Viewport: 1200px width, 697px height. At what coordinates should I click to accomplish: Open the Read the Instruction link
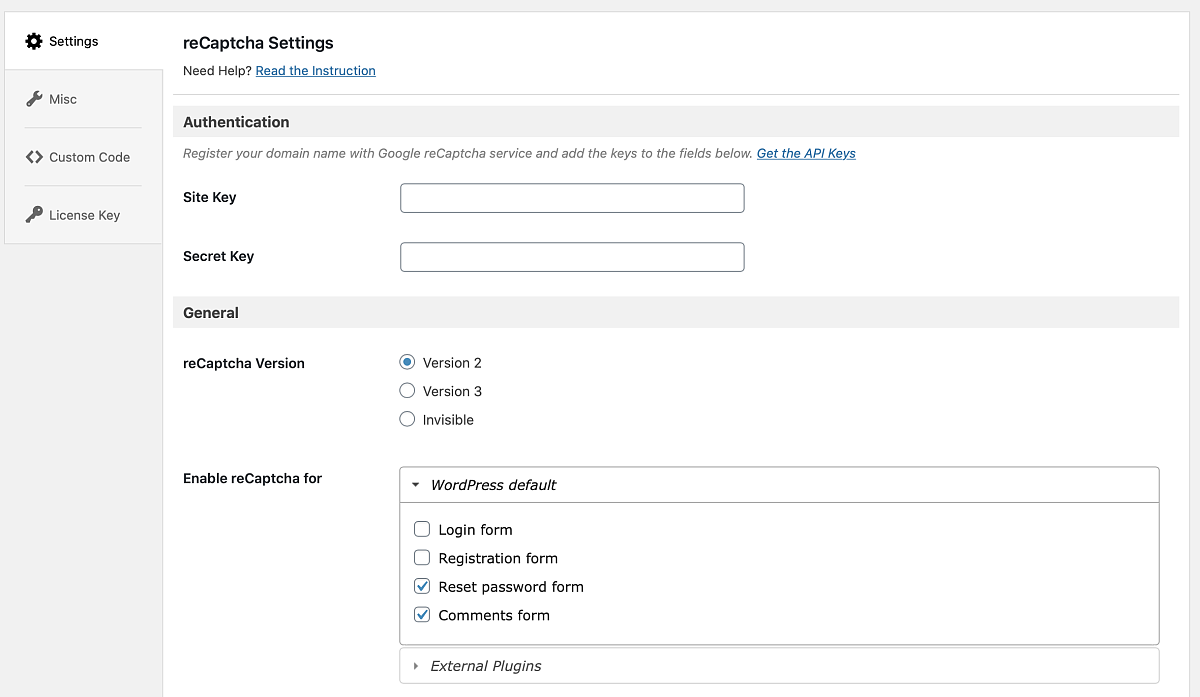315,71
